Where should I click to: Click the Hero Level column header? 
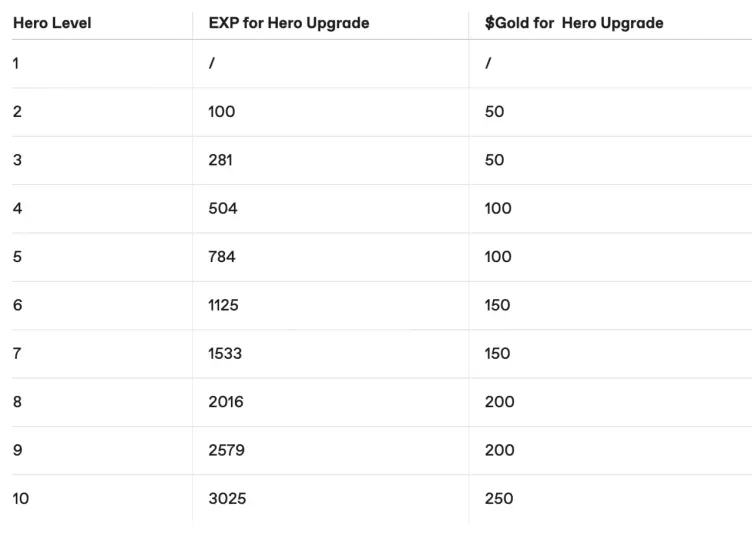pos(52,23)
